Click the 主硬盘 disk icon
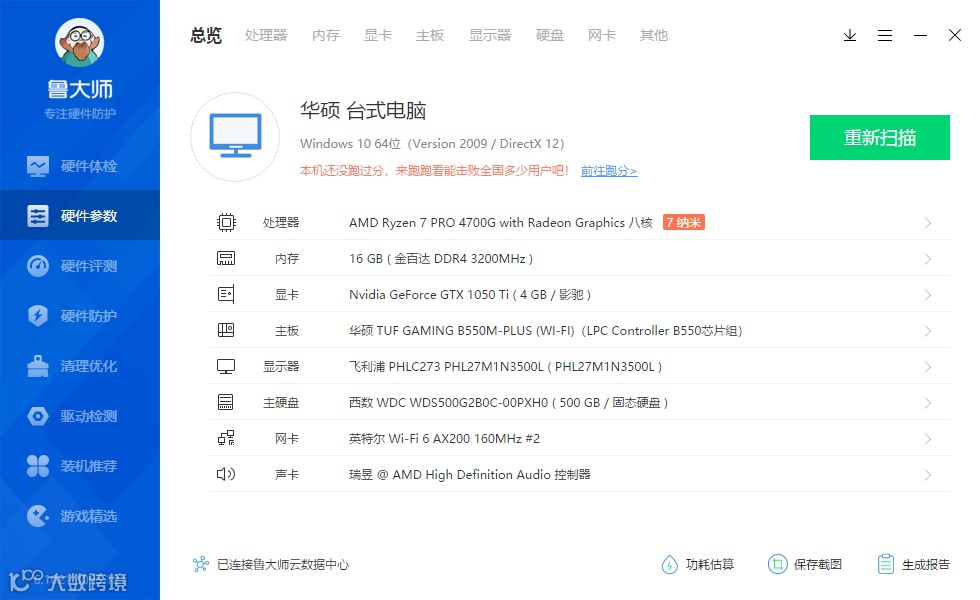The height and width of the screenshot is (600, 980). (226, 402)
